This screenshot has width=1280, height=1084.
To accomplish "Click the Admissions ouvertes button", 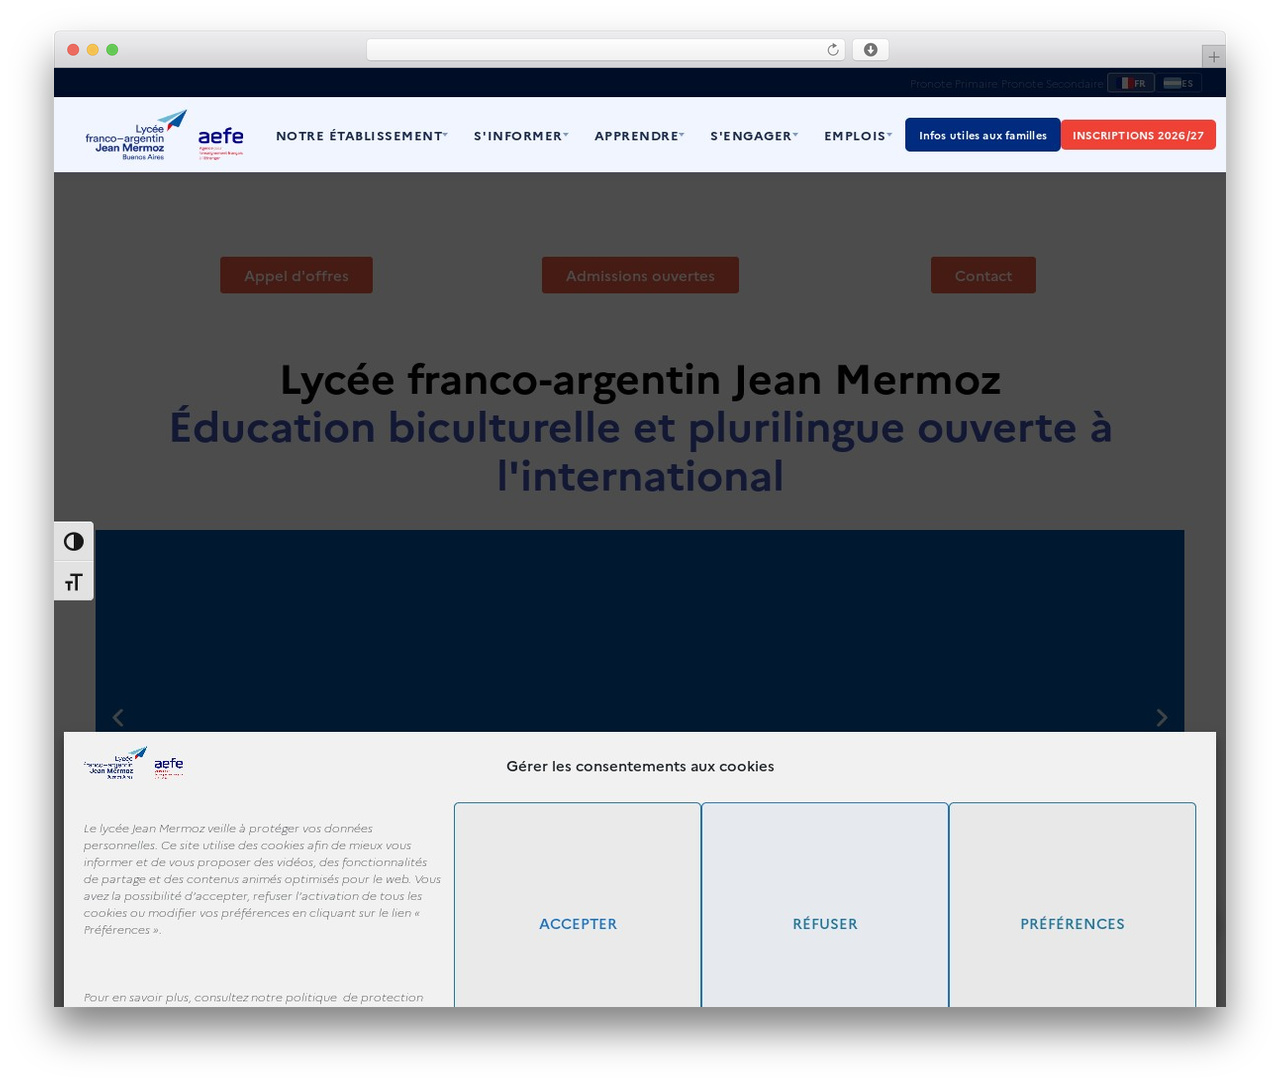I will tap(640, 276).
